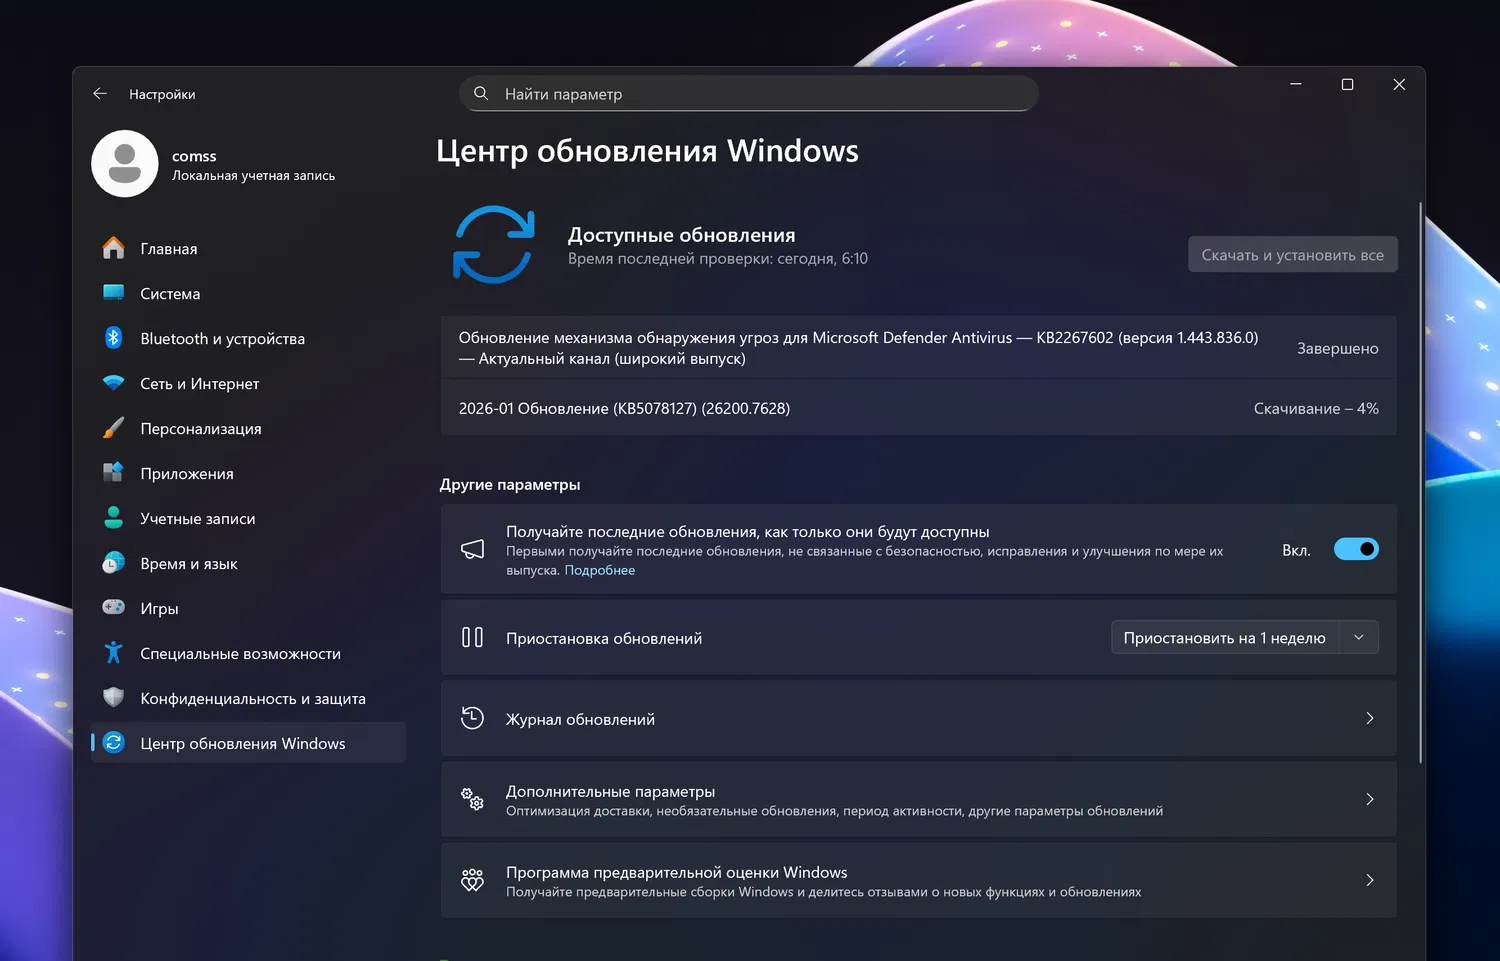Open the Дополнительные параметры row
Screen dimensions: 1500x961
pyautogui.click(x=918, y=799)
